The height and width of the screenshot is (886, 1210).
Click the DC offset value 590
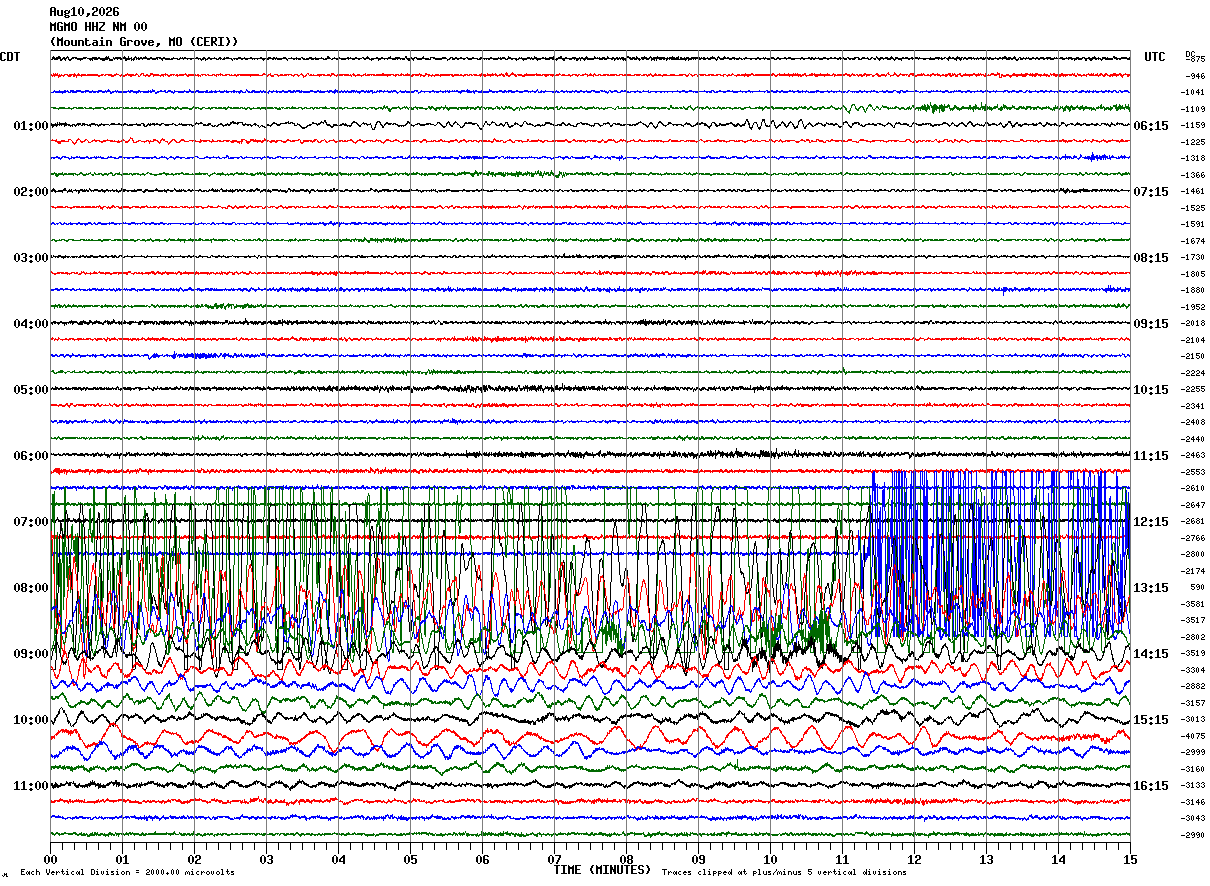[x=1198, y=588]
